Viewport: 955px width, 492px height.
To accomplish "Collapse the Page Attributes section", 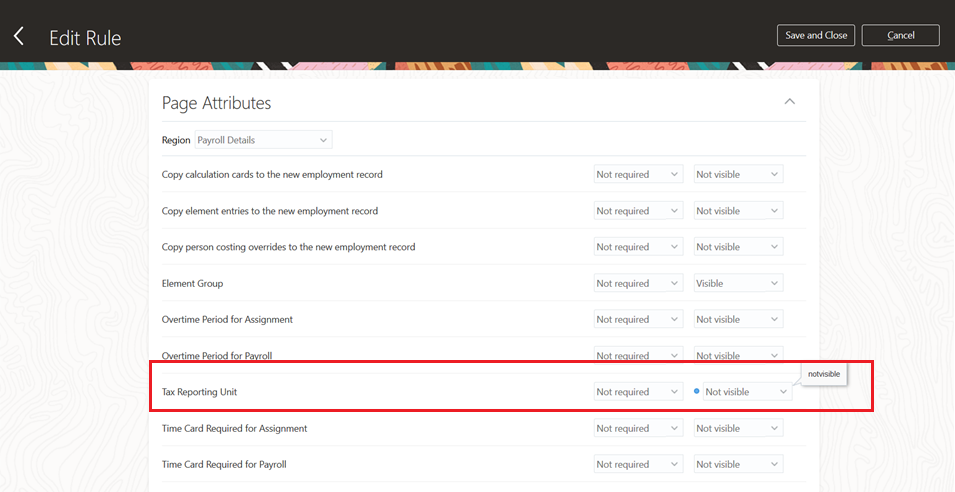I will [789, 102].
